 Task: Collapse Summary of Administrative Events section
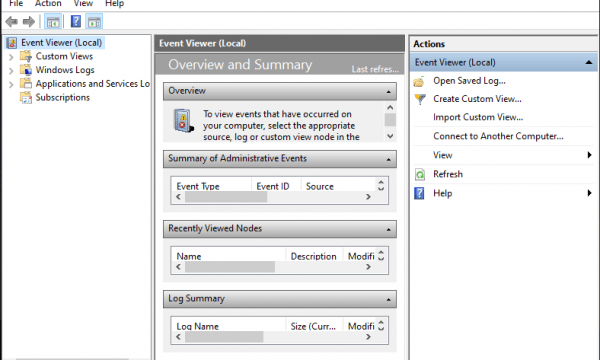point(388,159)
